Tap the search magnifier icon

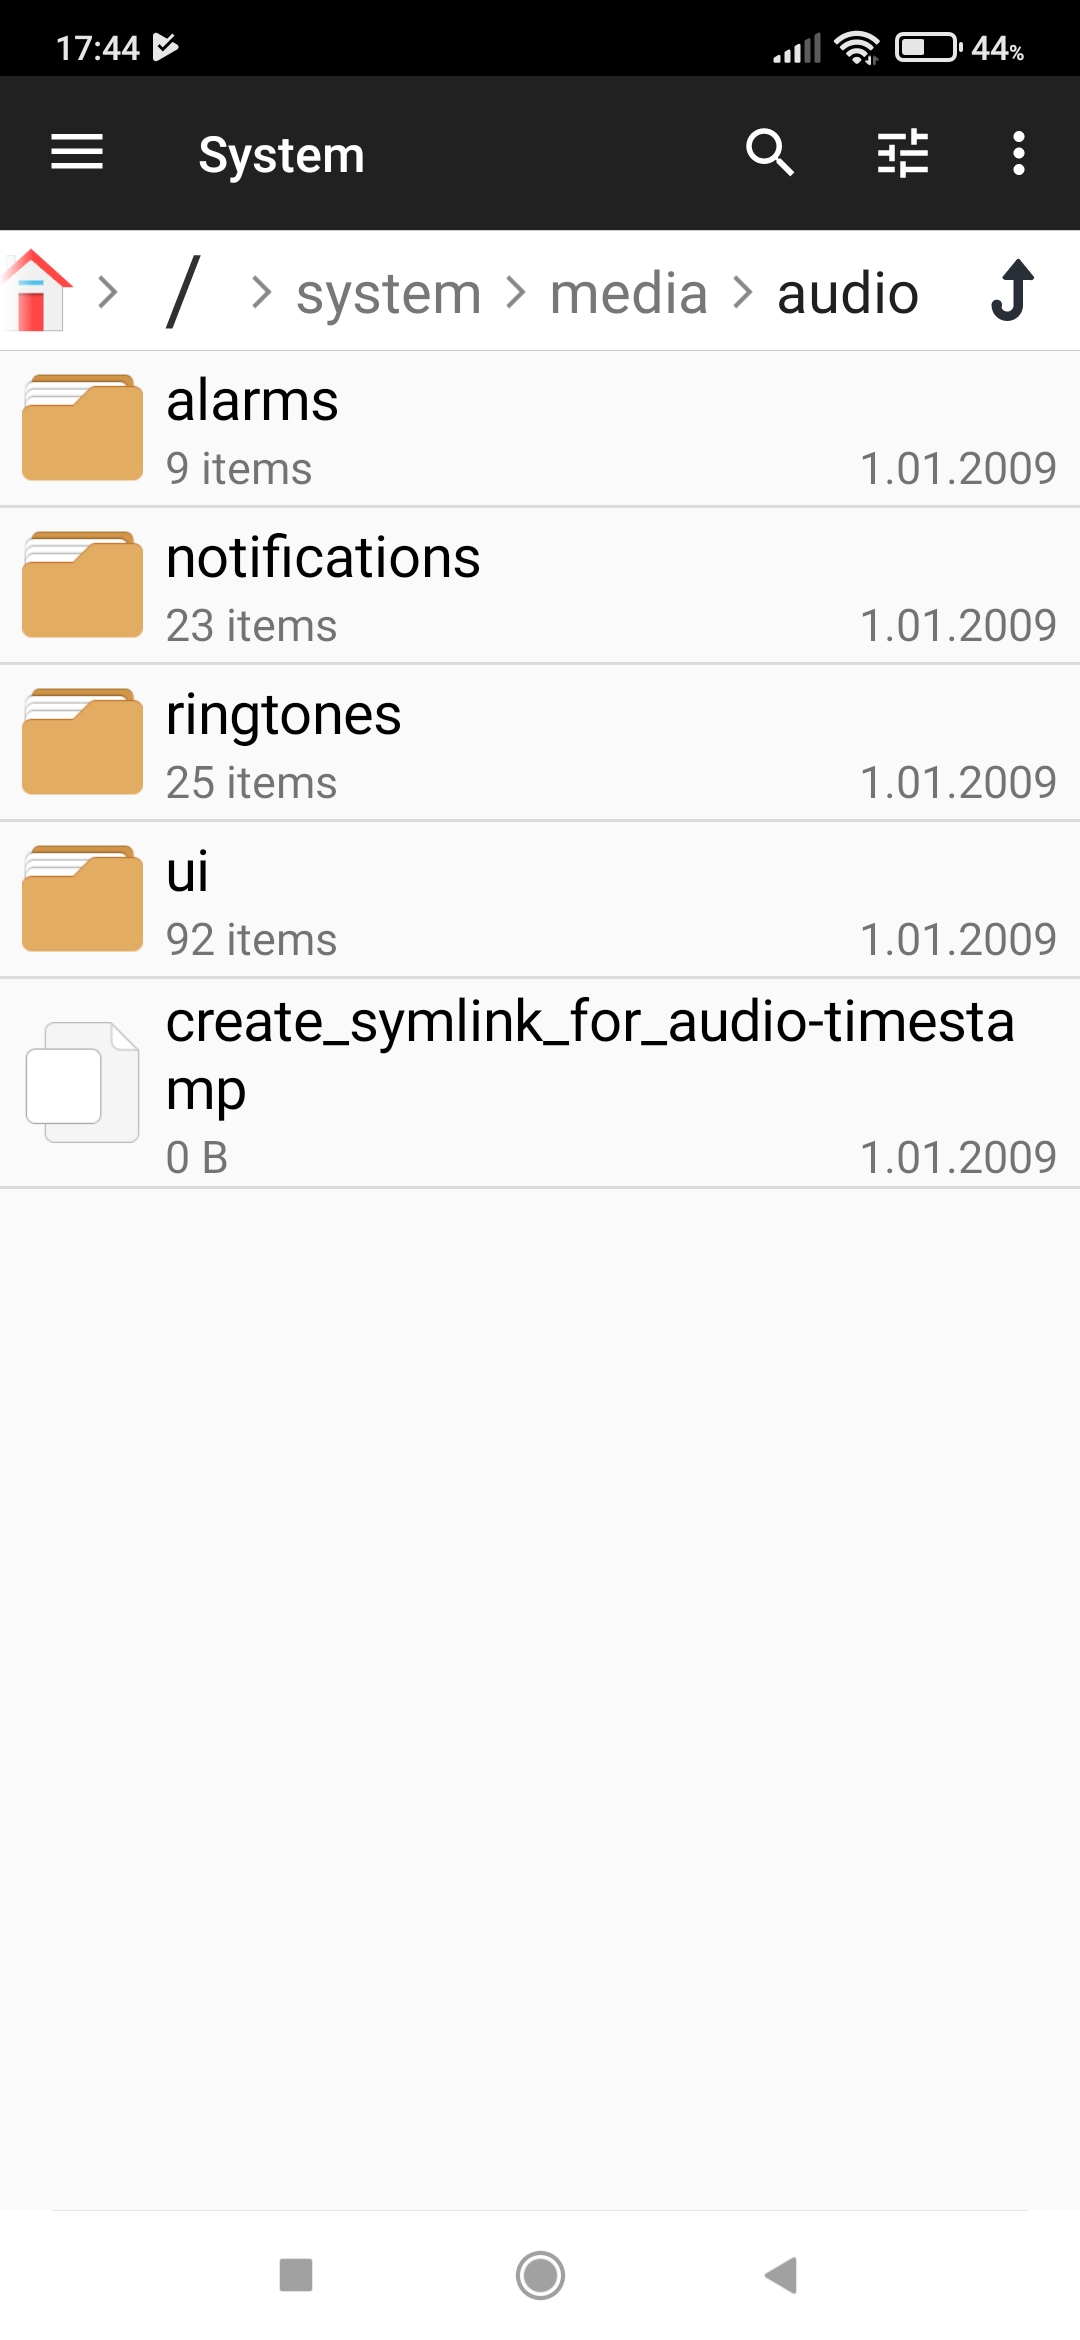[769, 153]
